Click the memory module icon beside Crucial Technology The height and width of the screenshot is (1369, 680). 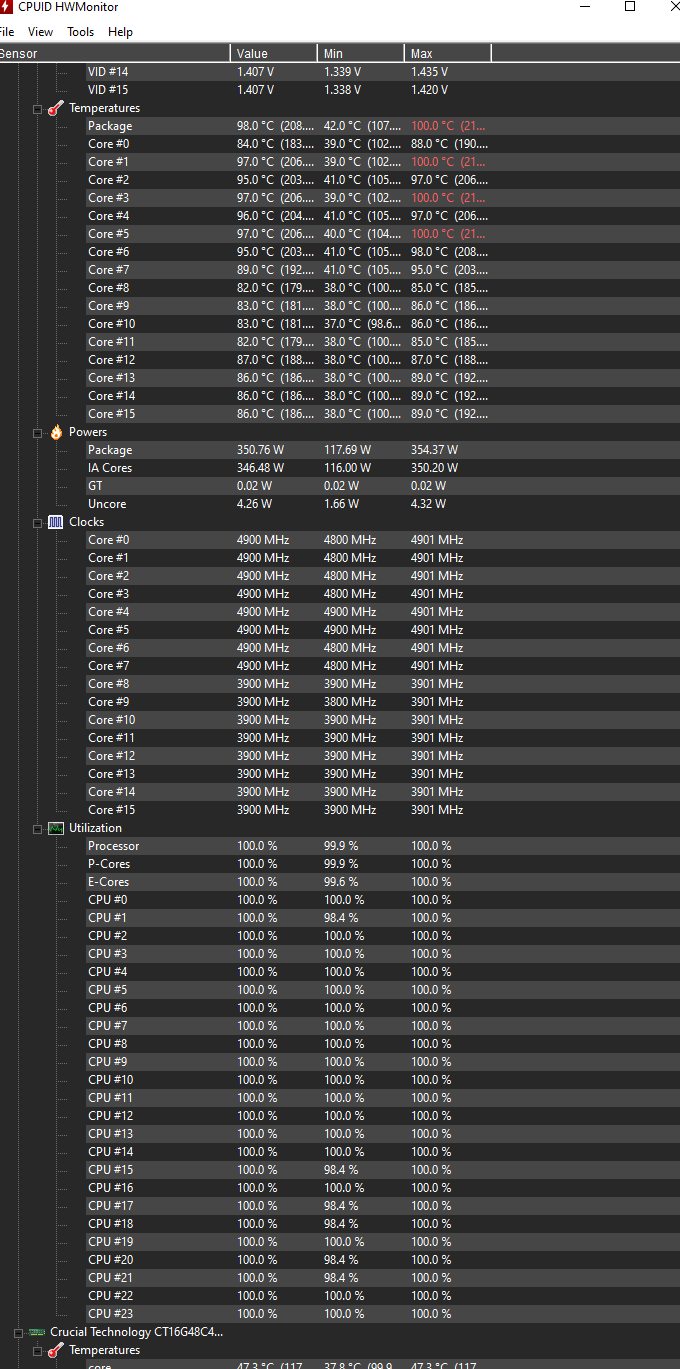click(x=37, y=1332)
